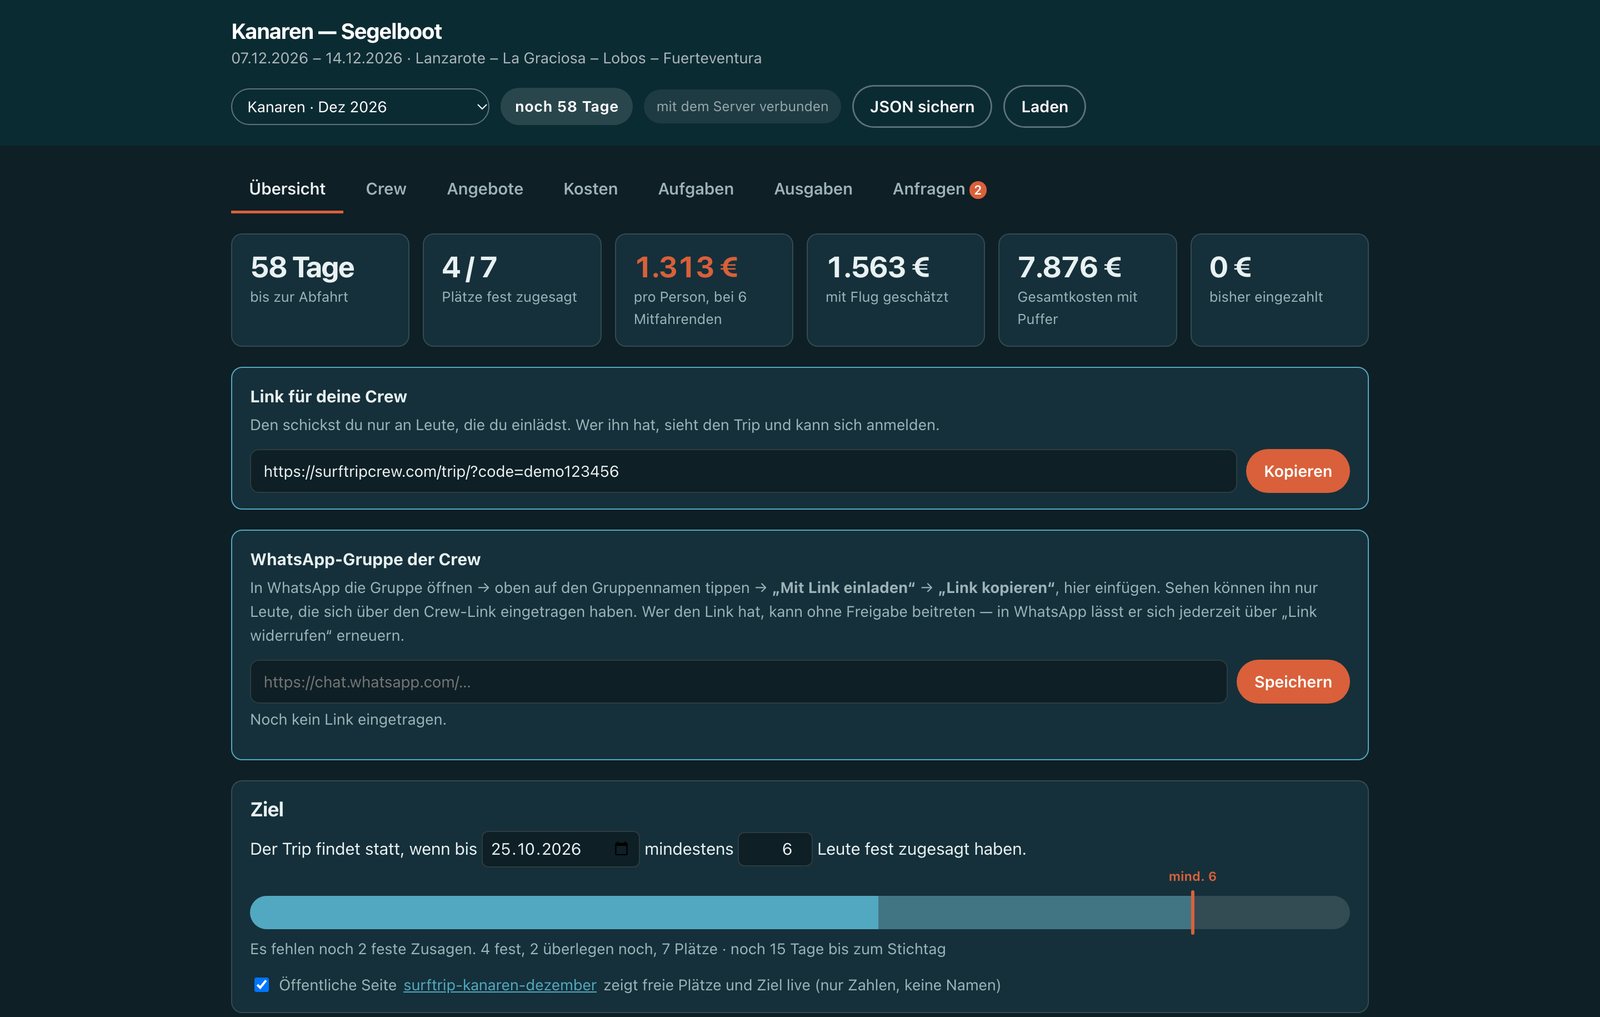The image size is (1600, 1017).
Task: Open the calendar picker icon in date field
Action: (621, 849)
